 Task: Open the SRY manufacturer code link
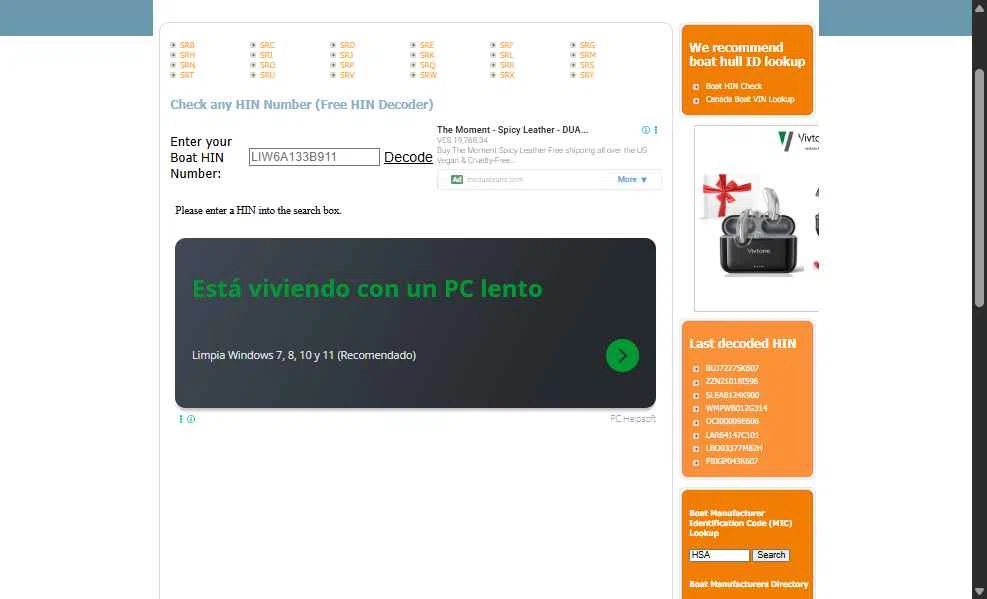coord(587,75)
